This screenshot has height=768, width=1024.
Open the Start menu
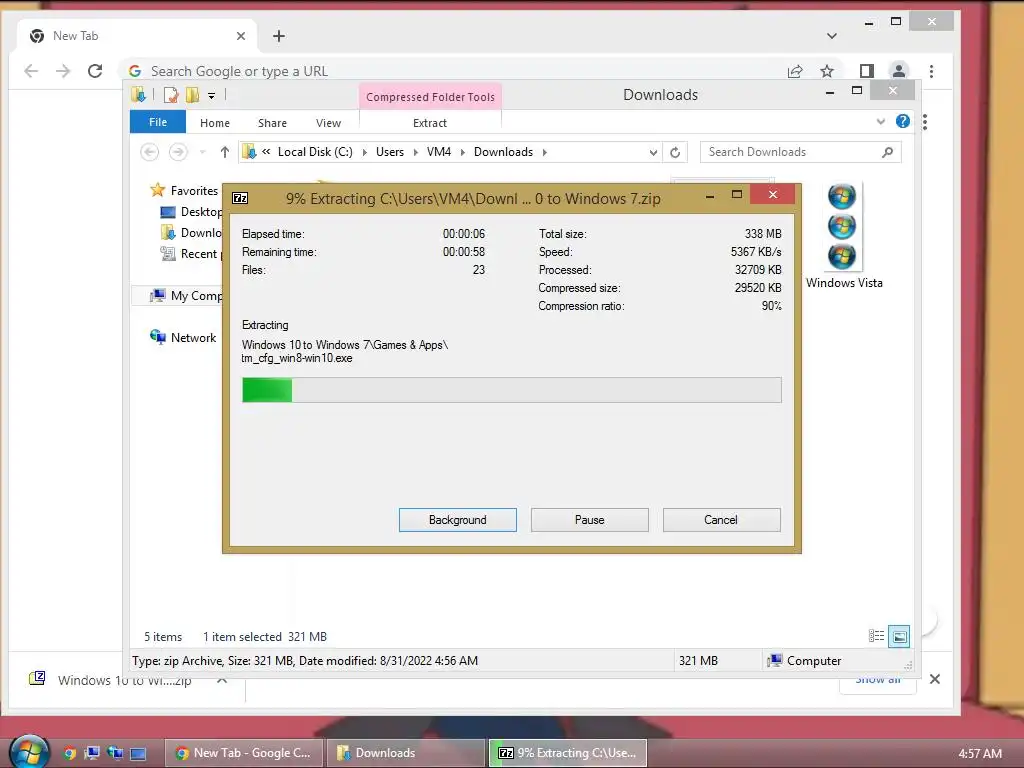29,752
